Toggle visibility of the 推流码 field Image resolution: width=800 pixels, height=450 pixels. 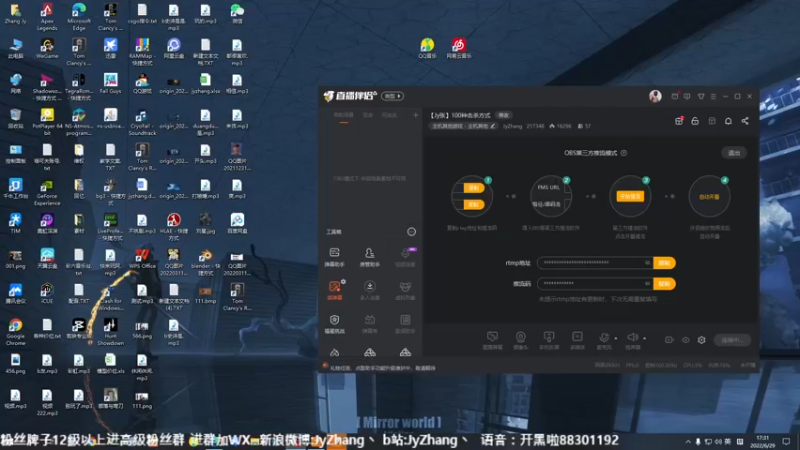[x=647, y=284]
